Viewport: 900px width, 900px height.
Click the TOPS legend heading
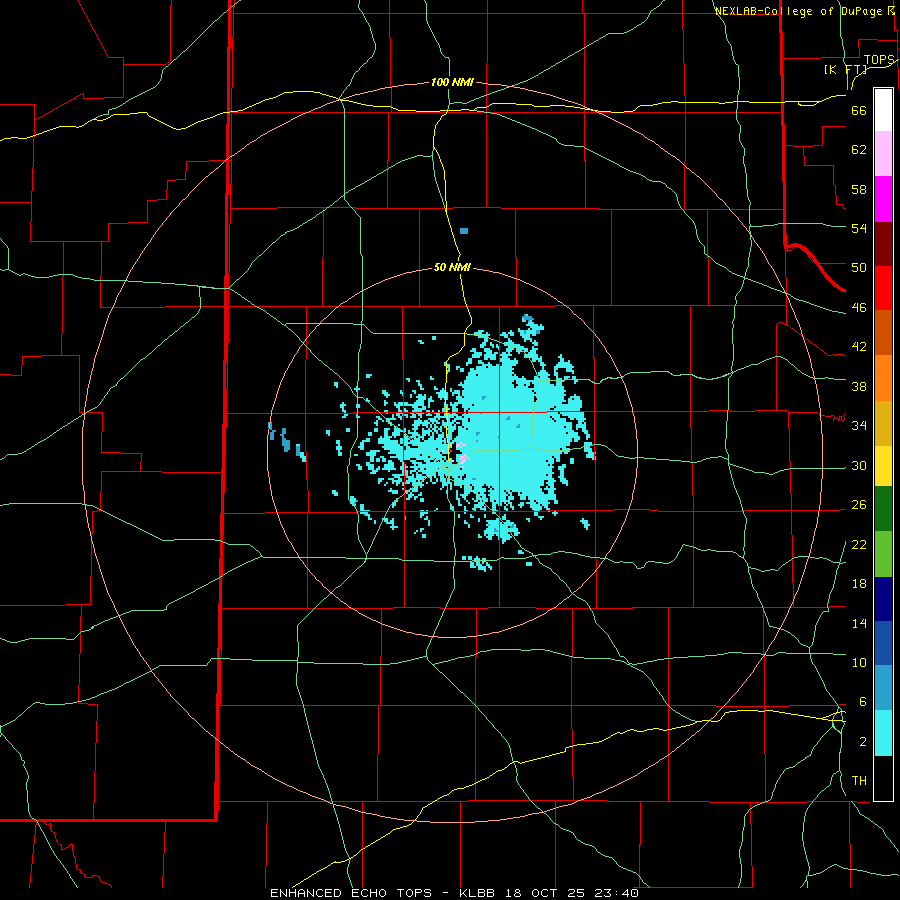click(879, 60)
